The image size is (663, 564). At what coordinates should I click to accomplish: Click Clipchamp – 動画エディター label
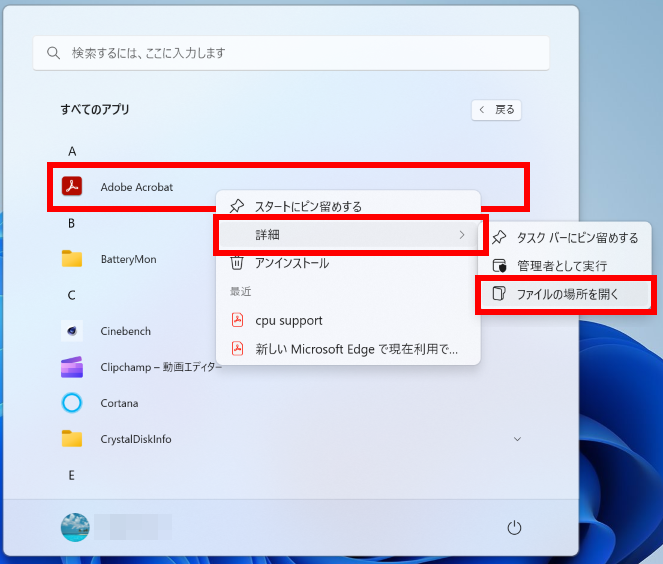tap(161, 367)
